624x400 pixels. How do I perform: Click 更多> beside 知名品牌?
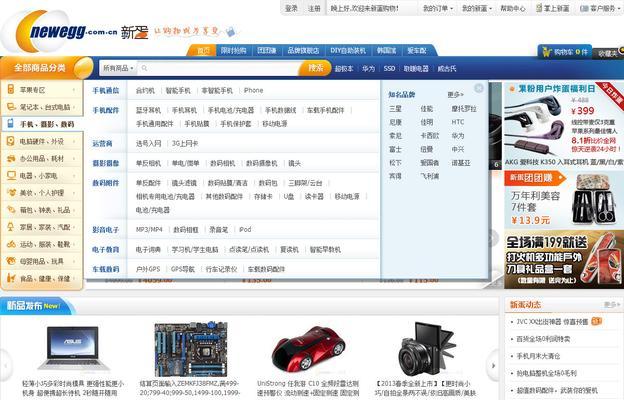click(455, 95)
